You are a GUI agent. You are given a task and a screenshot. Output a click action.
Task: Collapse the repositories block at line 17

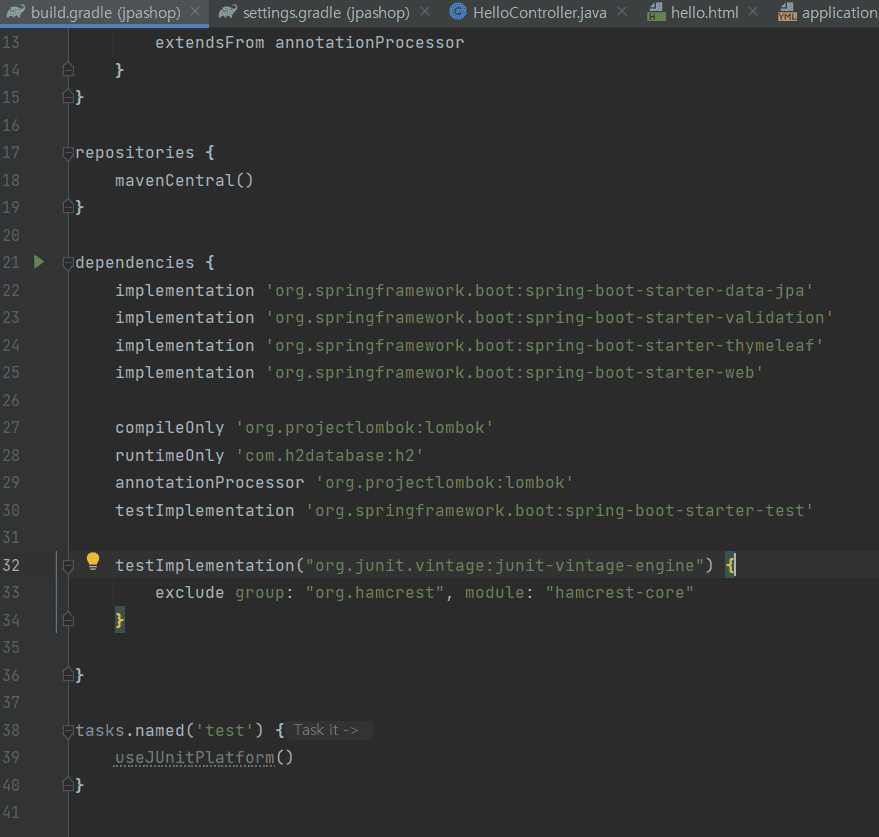(x=68, y=152)
